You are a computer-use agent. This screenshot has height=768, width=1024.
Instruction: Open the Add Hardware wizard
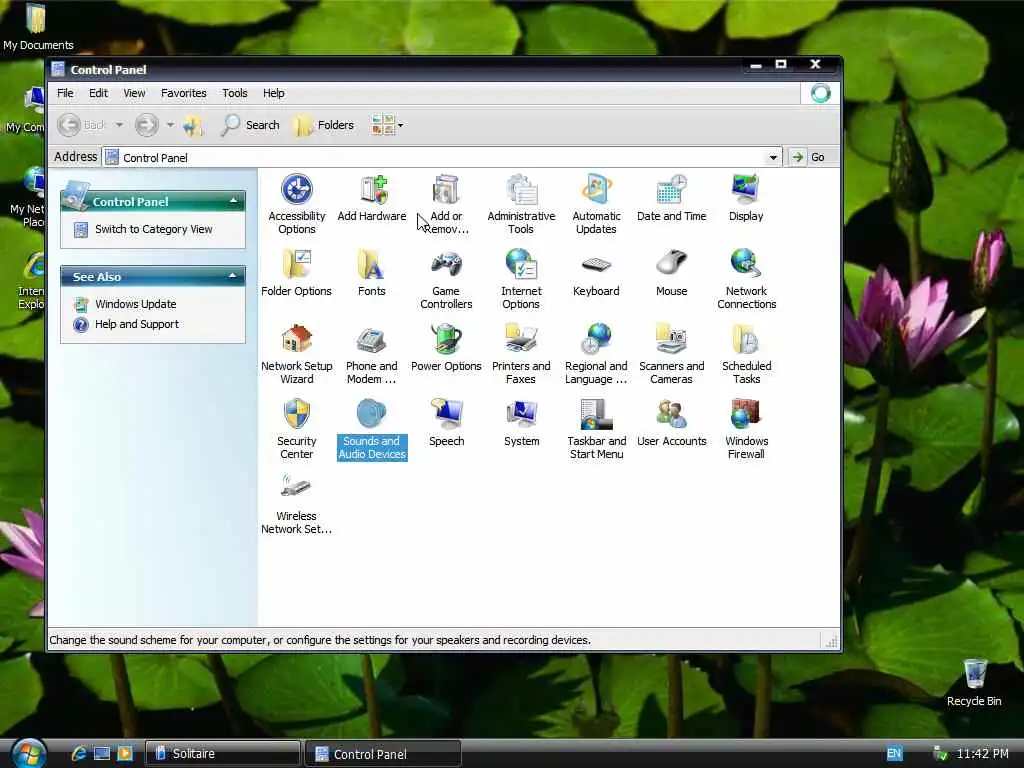pos(372,198)
